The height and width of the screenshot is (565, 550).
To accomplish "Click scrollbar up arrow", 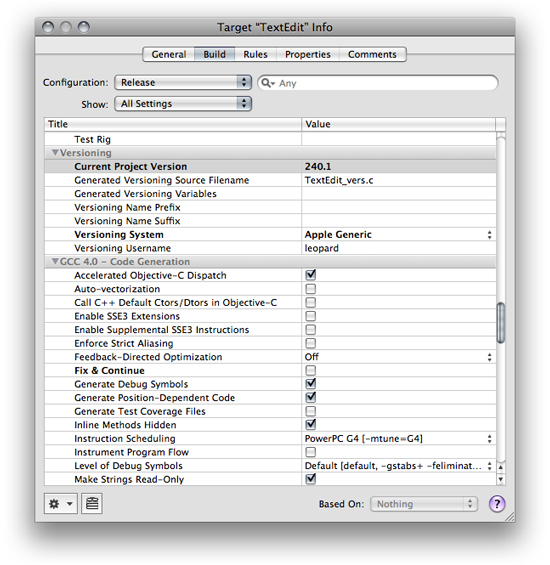I will (x=501, y=467).
